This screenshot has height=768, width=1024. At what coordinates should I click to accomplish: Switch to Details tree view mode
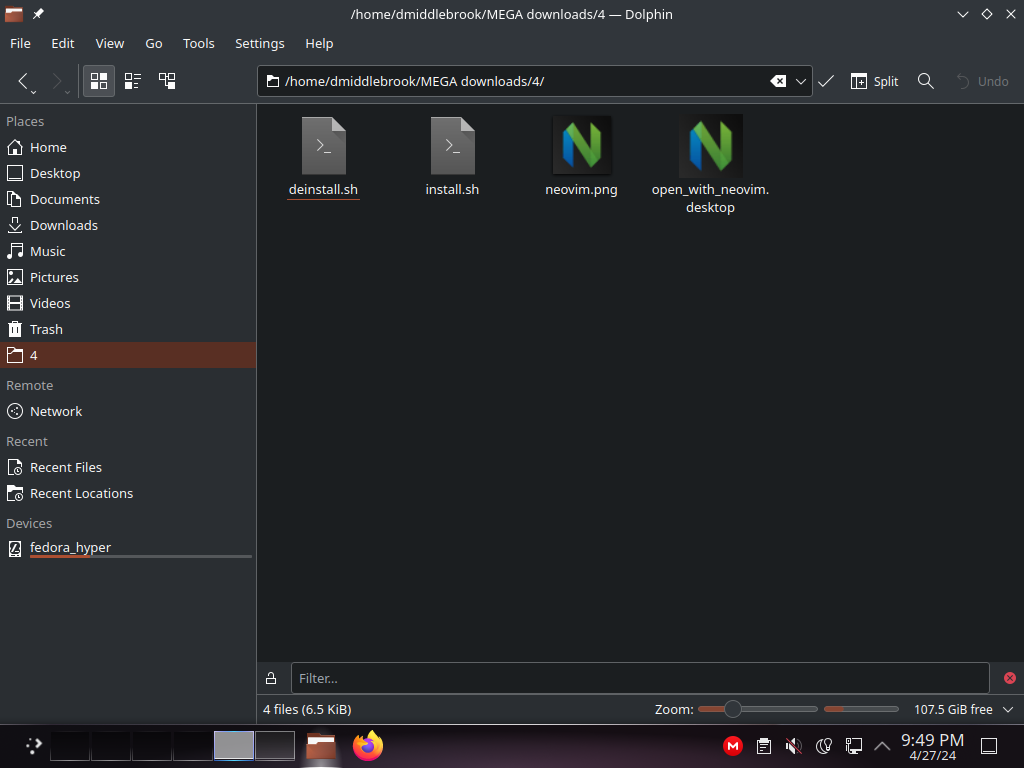click(x=167, y=81)
